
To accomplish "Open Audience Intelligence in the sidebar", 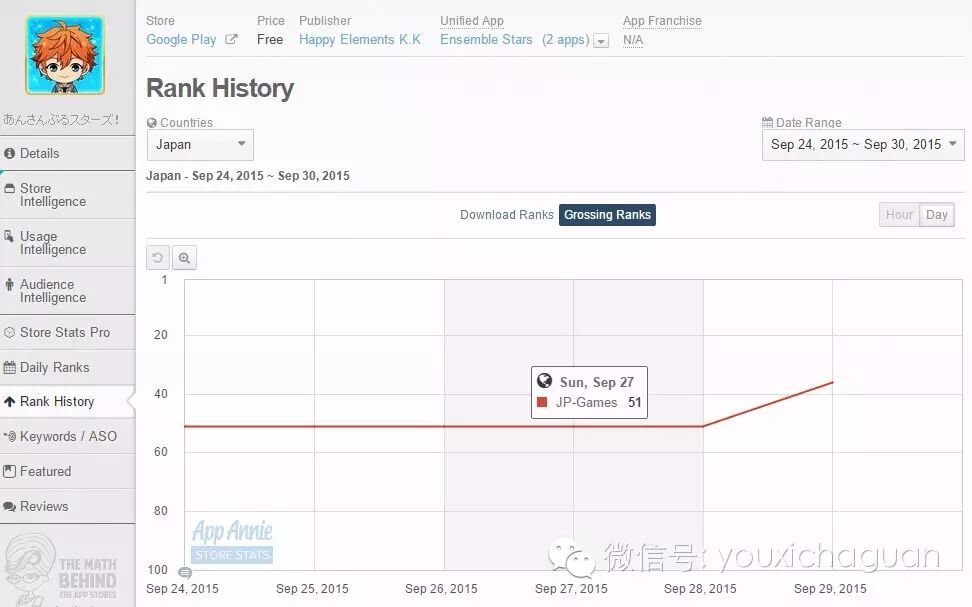I will (68, 291).
